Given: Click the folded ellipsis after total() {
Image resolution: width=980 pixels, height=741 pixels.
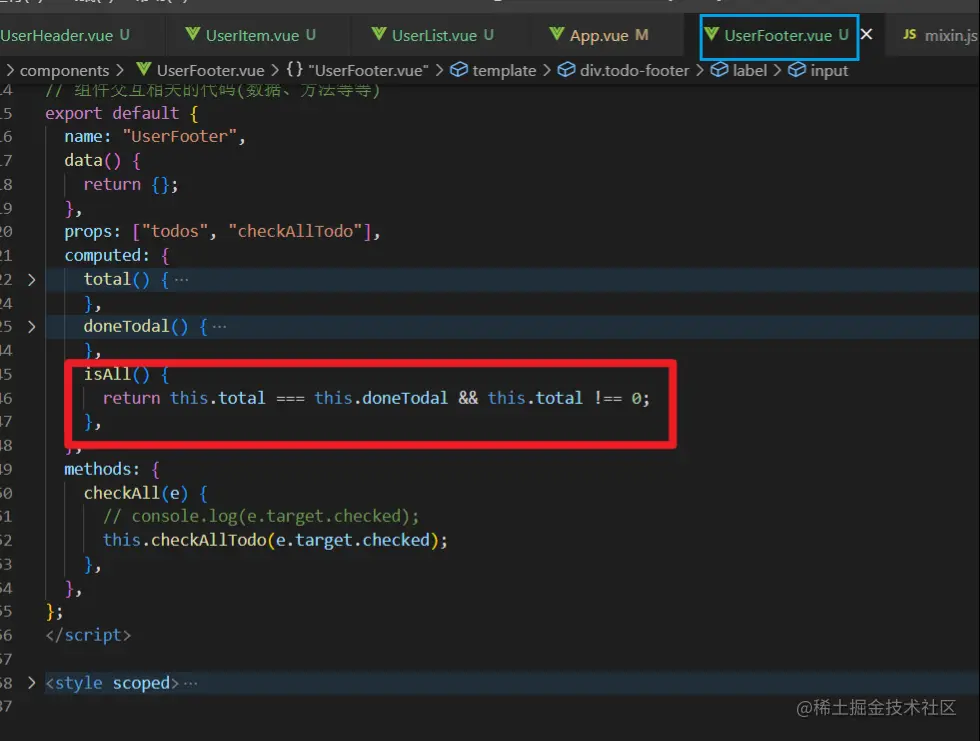Looking at the screenshot, I should 181,279.
